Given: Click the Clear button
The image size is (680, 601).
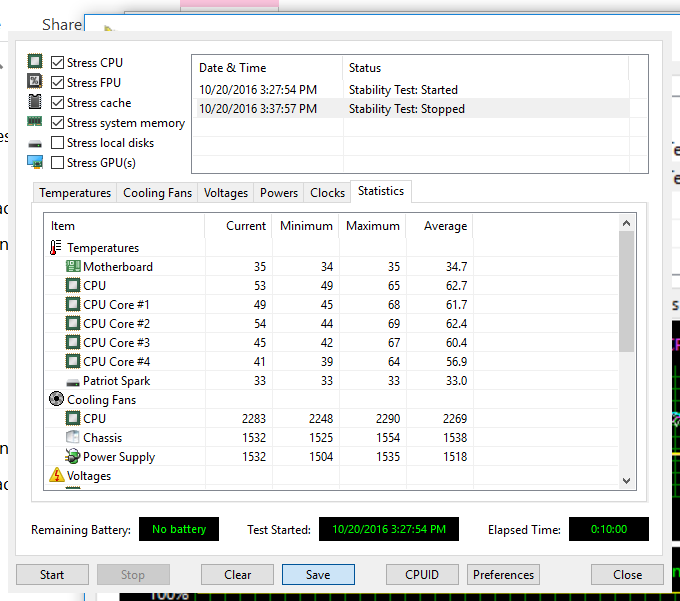Looking at the screenshot, I should click(x=237, y=575).
